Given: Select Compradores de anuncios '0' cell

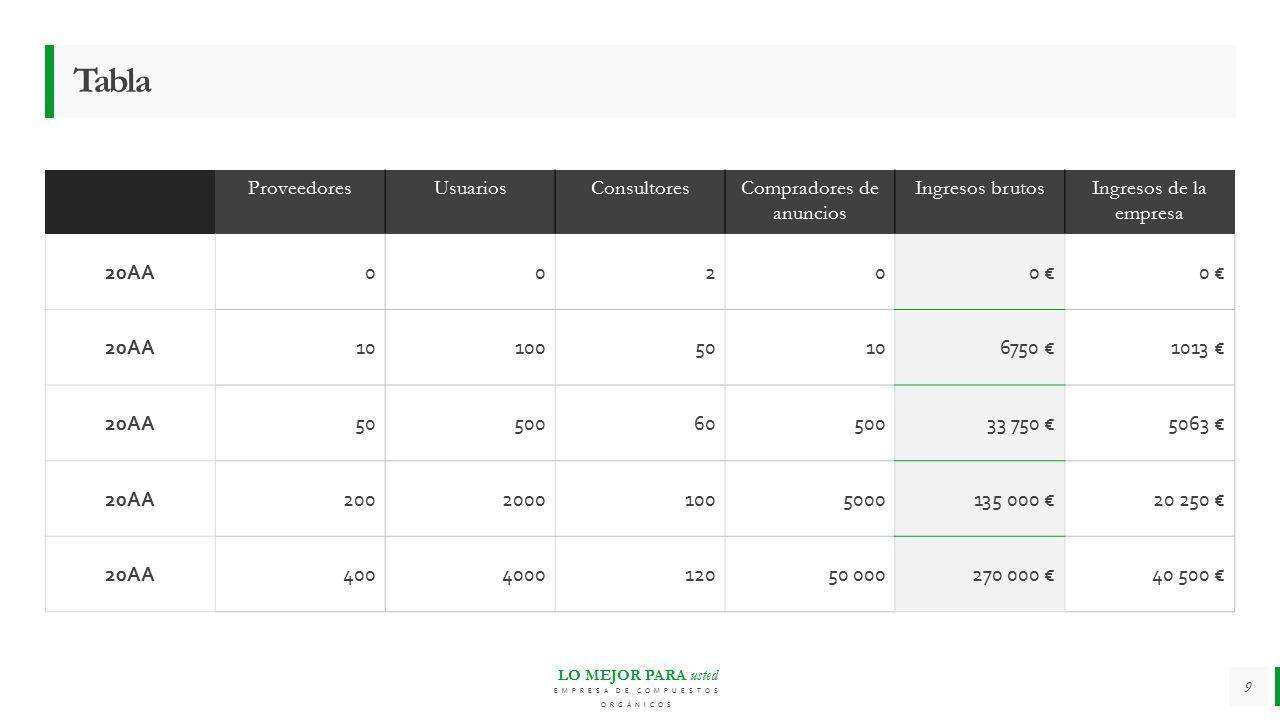Looking at the screenshot, I should click(x=810, y=272).
